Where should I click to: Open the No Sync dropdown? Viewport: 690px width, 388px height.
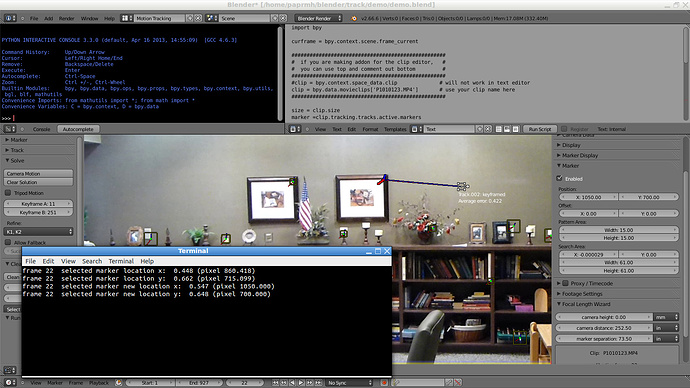(x=349, y=383)
